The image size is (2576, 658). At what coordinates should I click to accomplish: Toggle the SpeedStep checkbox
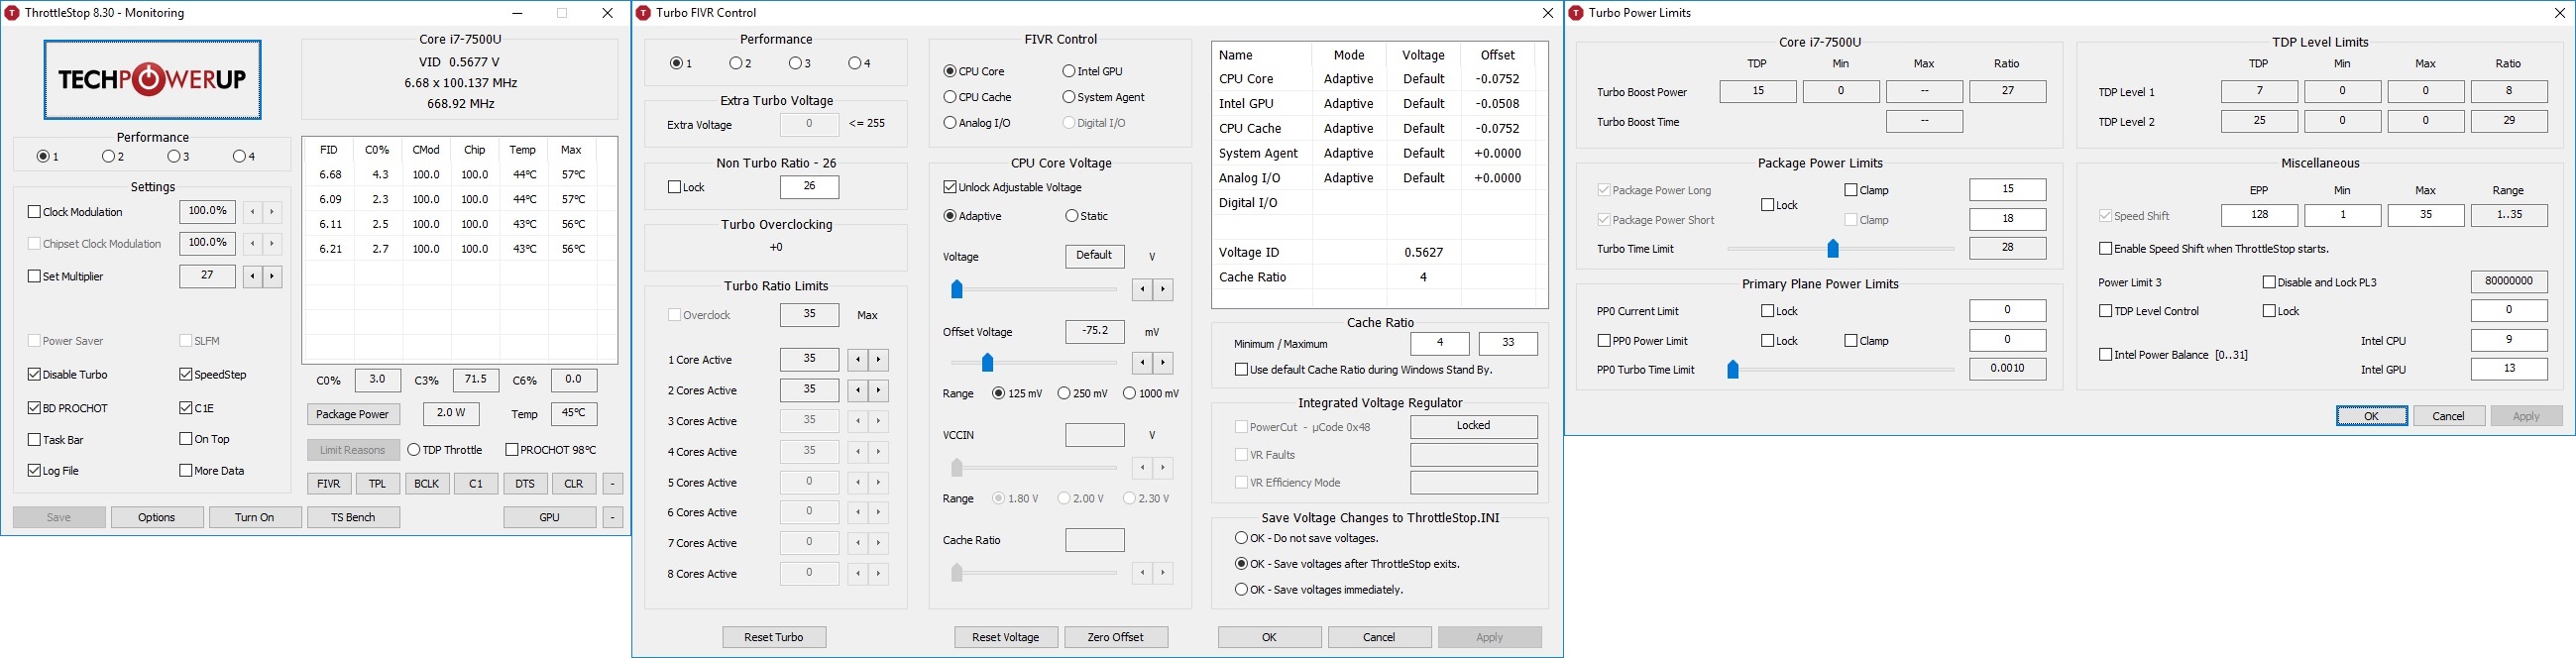click(x=186, y=374)
